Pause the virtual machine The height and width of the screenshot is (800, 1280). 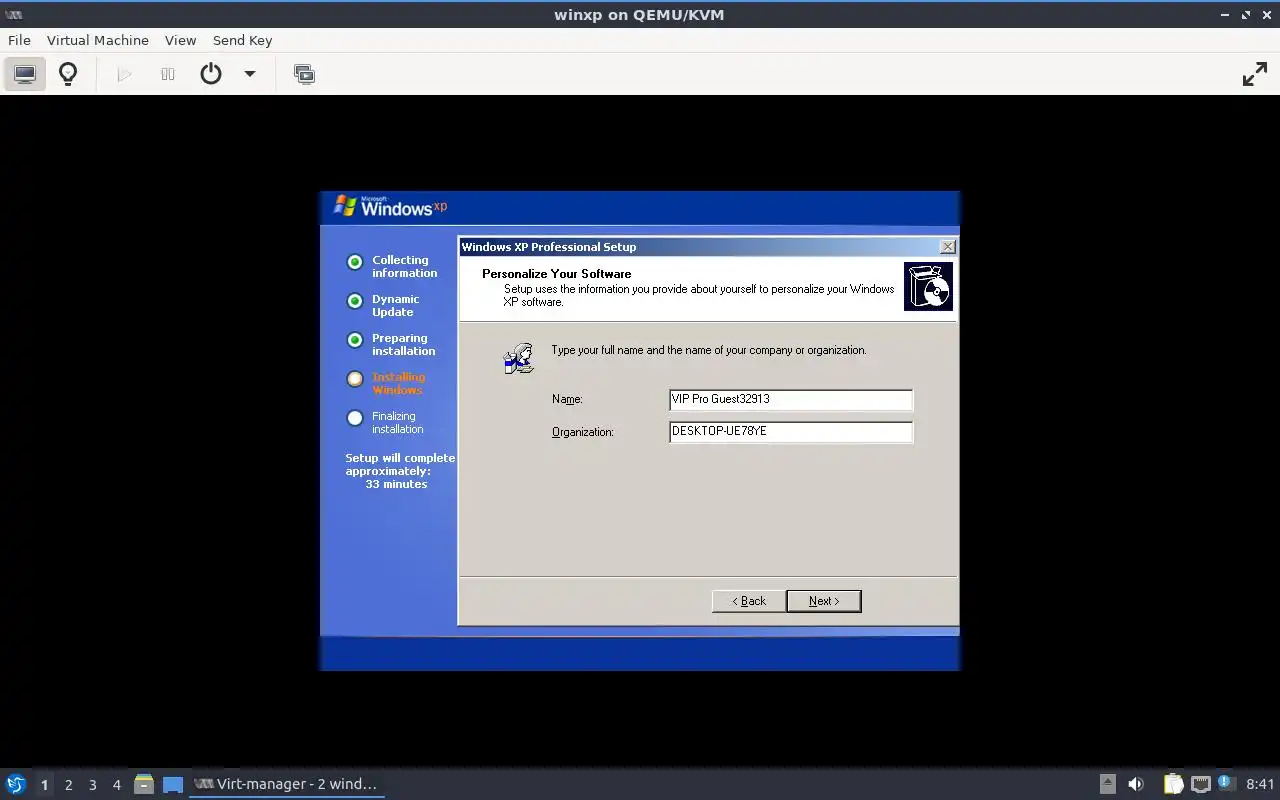pyautogui.click(x=168, y=74)
